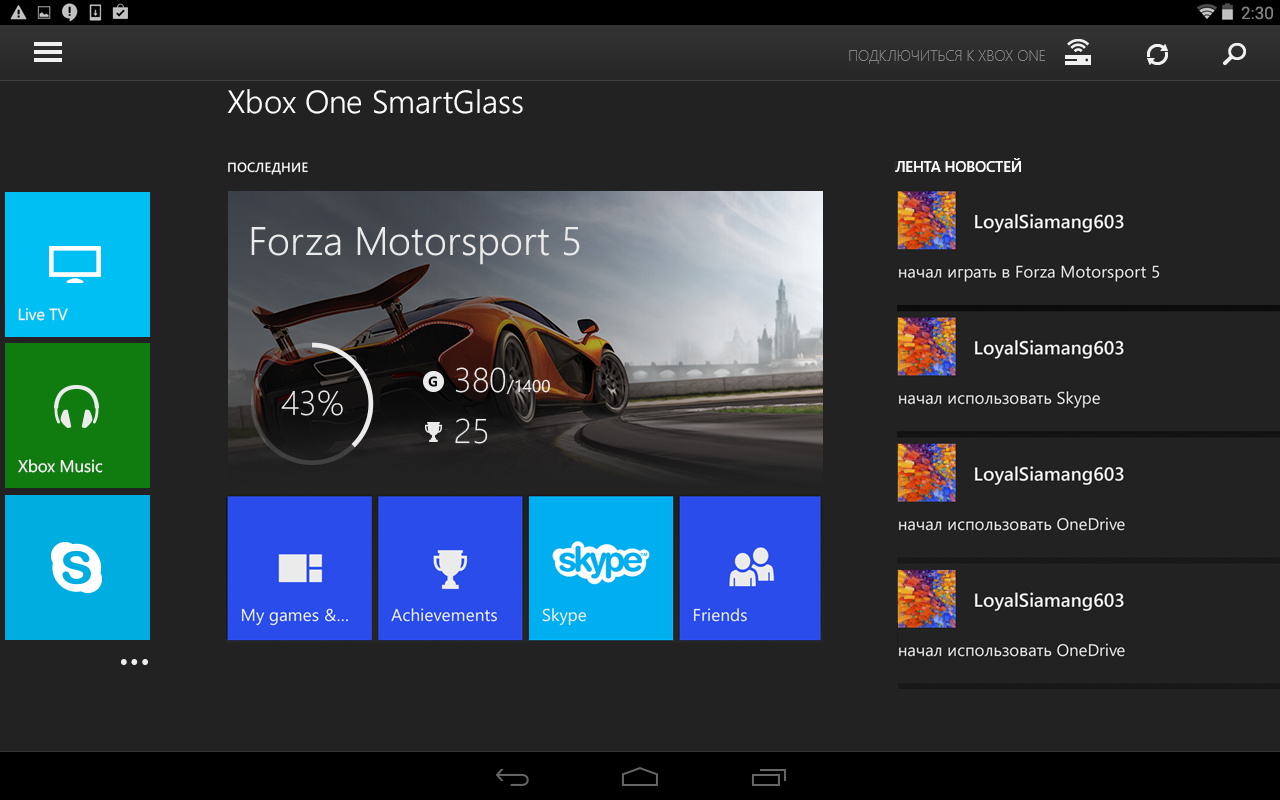Tap the Android recent apps button

tap(768, 777)
